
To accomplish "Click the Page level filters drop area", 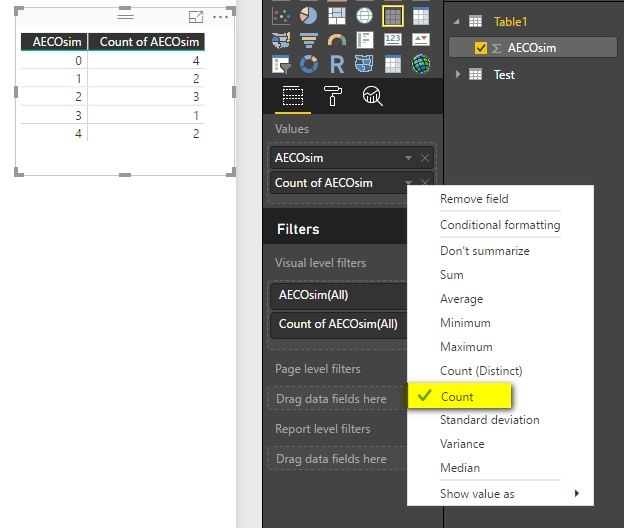I will tap(337, 399).
